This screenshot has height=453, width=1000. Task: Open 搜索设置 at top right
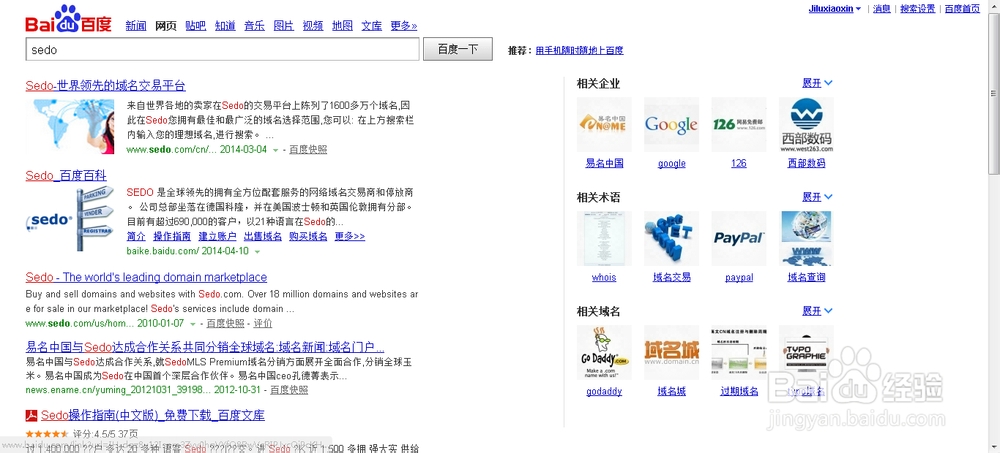pos(918,8)
